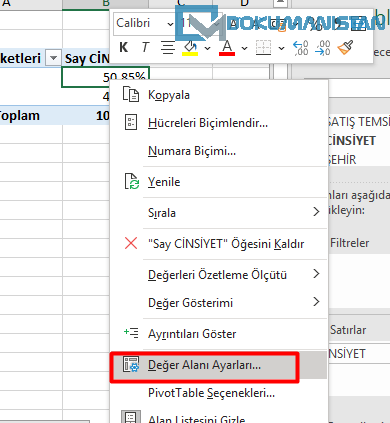Apply yellow fill color bucket
The width and height of the screenshot is (390, 423).
click(x=190, y=48)
